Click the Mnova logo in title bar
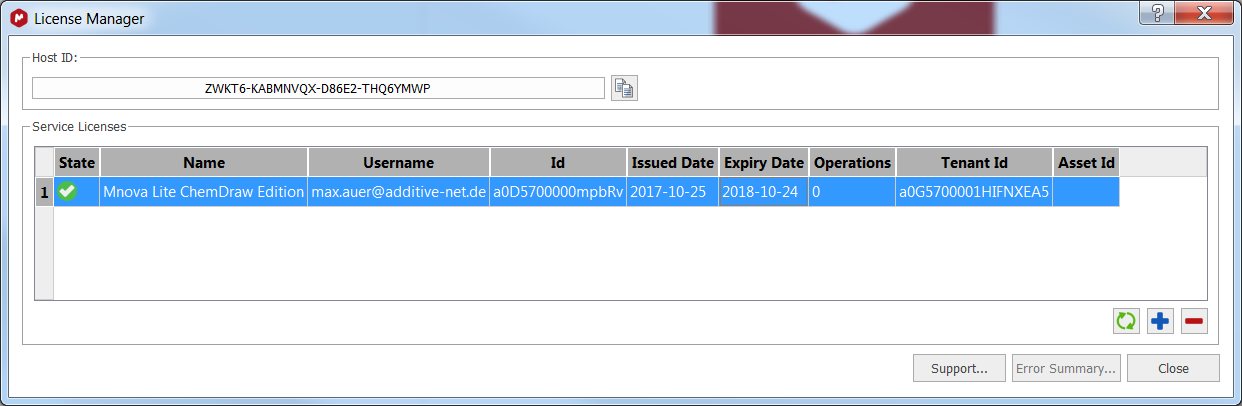This screenshot has width=1242, height=406. pos(17,17)
